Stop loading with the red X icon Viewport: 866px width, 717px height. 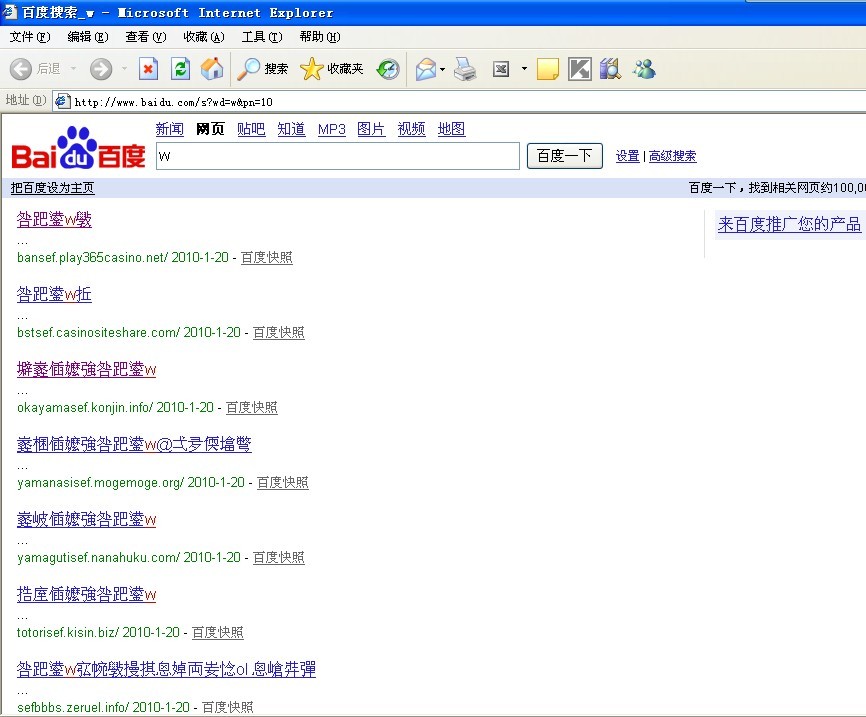coord(148,69)
